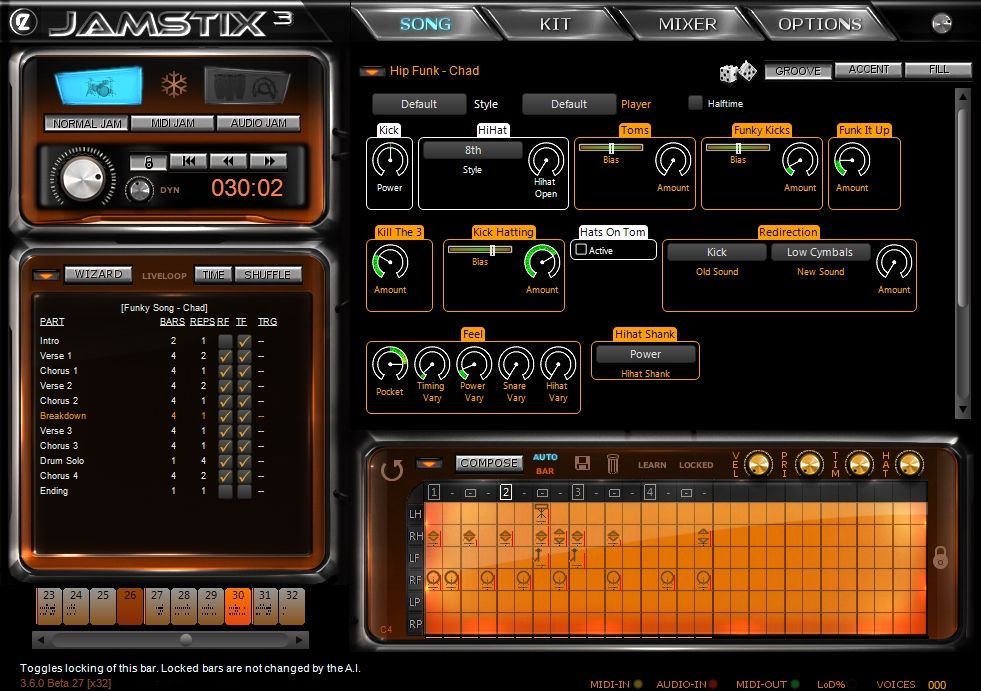Click the COMPOSE button
Screen dimensions: 981x691
point(489,463)
